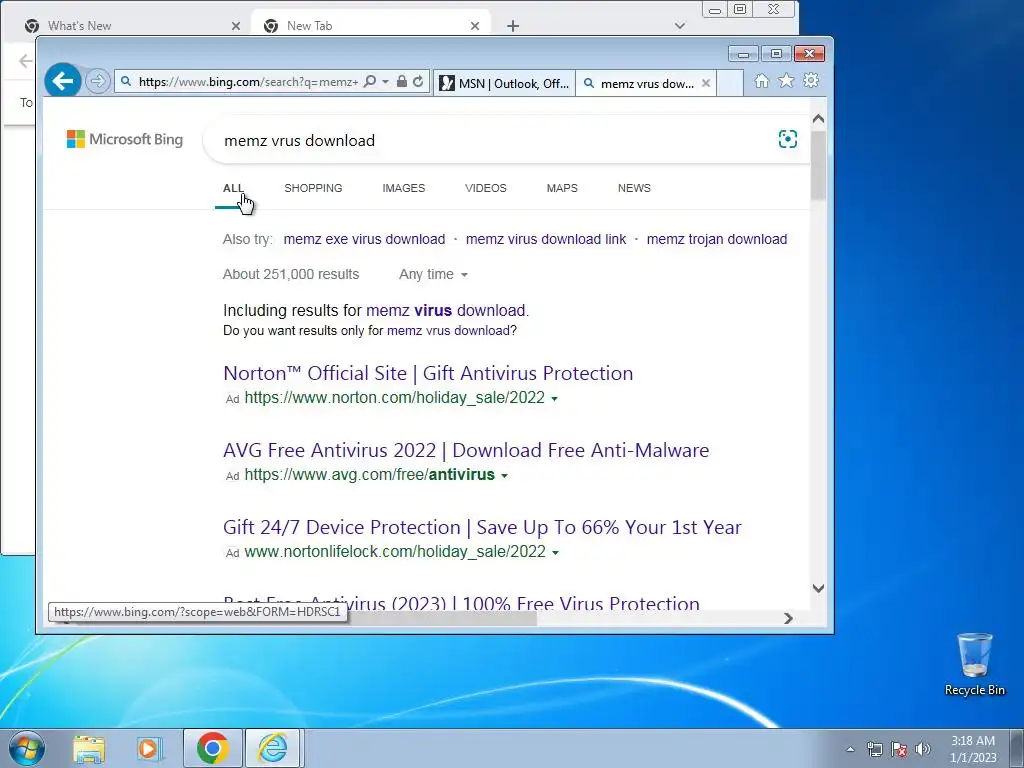This screenshot has width=1024, height=768.
Task: Click the vertical scrollbar down arrow
Action: pos(818,588)
